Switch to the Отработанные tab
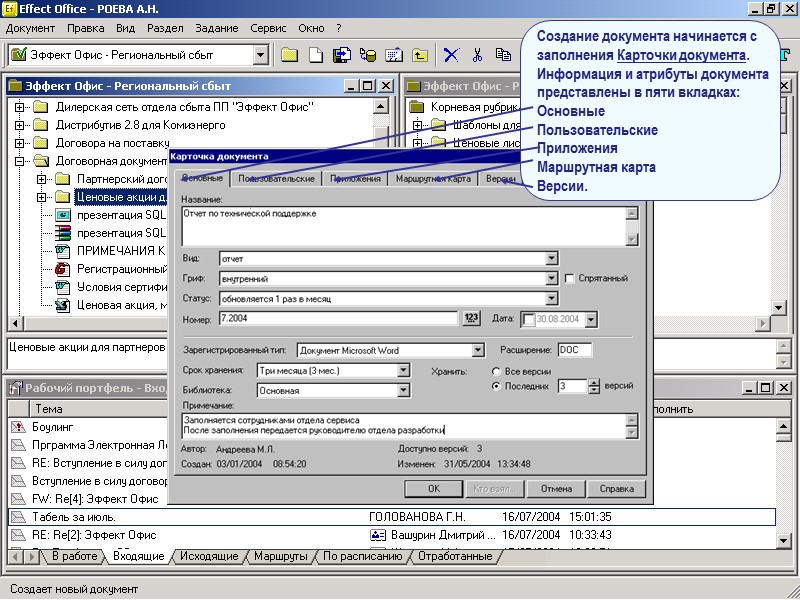 tap(455, 556)
